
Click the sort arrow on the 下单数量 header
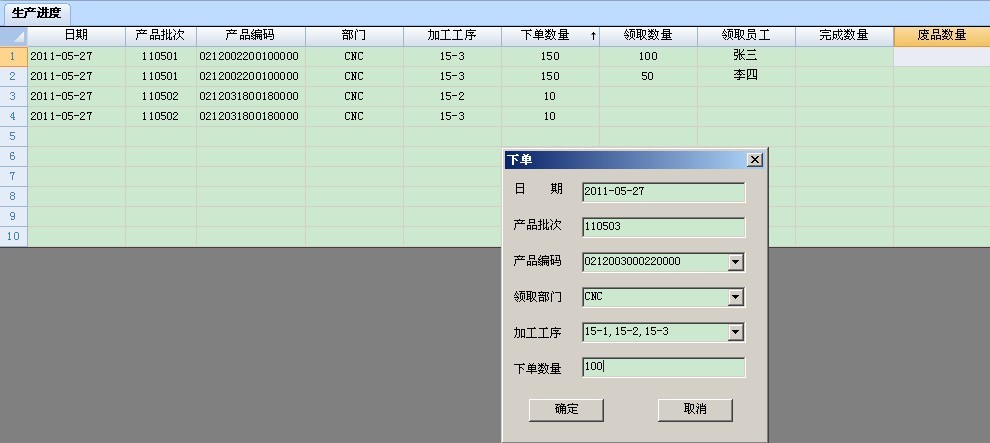[593, 37]
